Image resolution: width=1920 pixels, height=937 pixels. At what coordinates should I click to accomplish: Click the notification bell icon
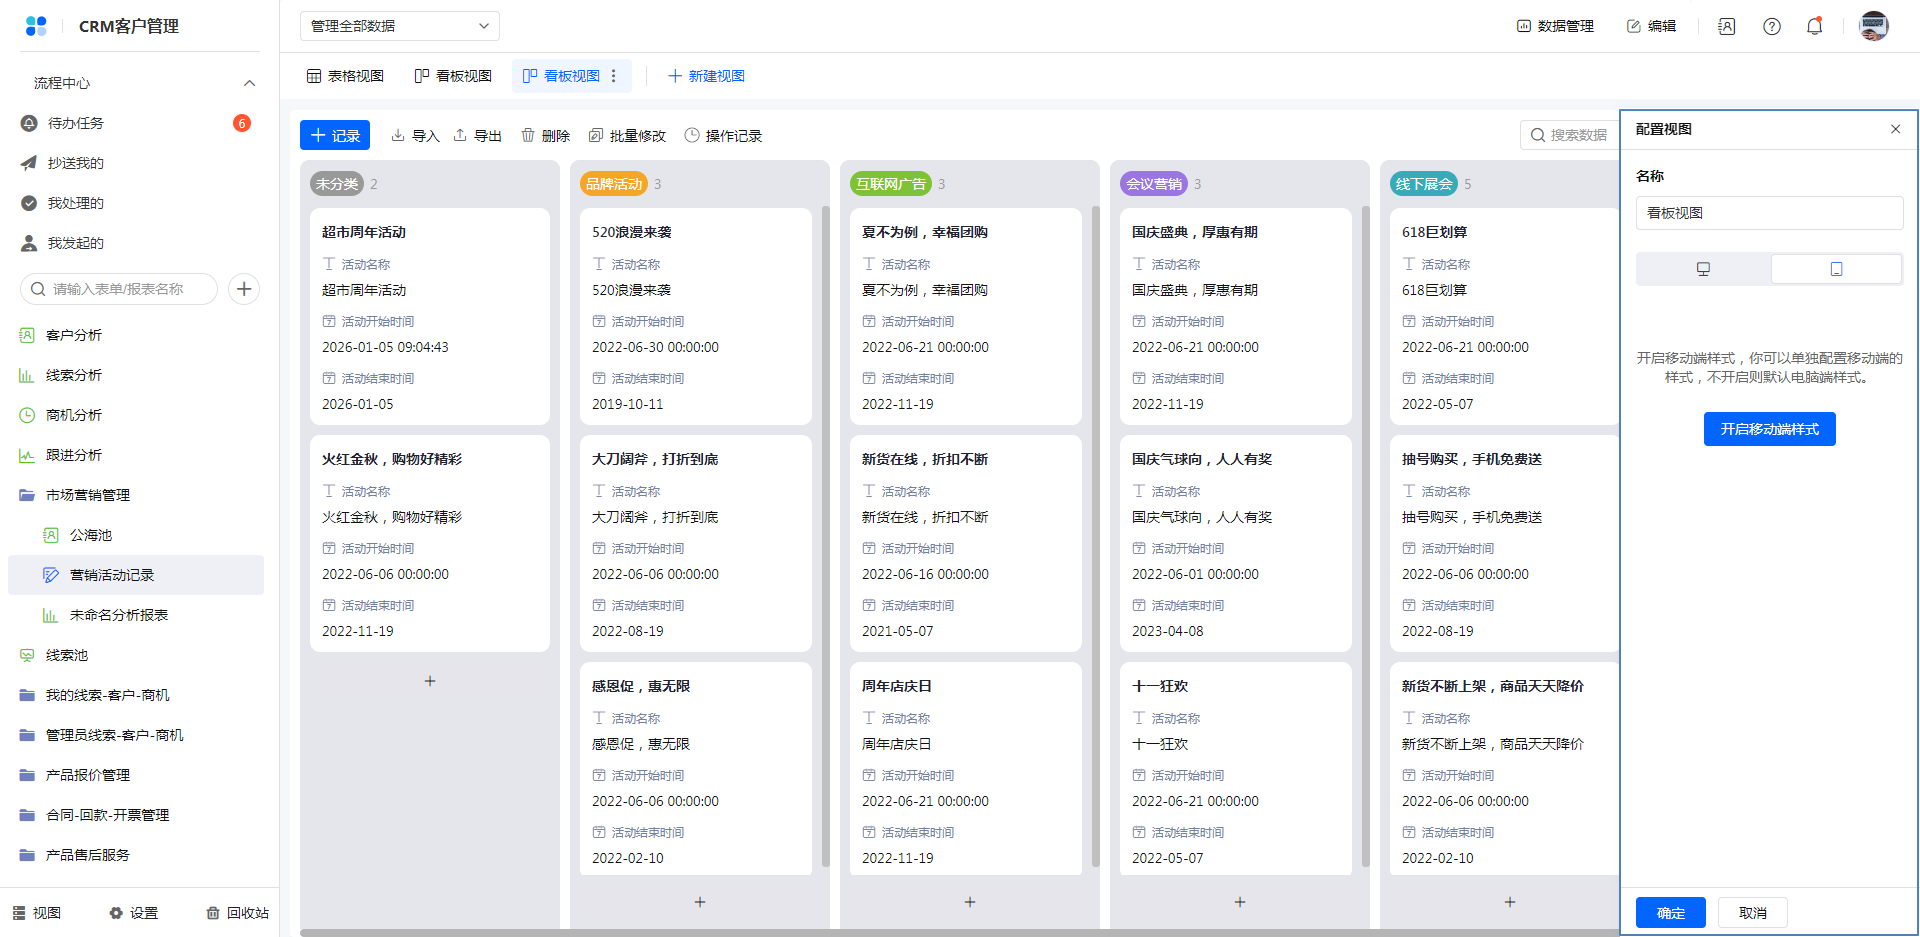tap(1814, 26)
